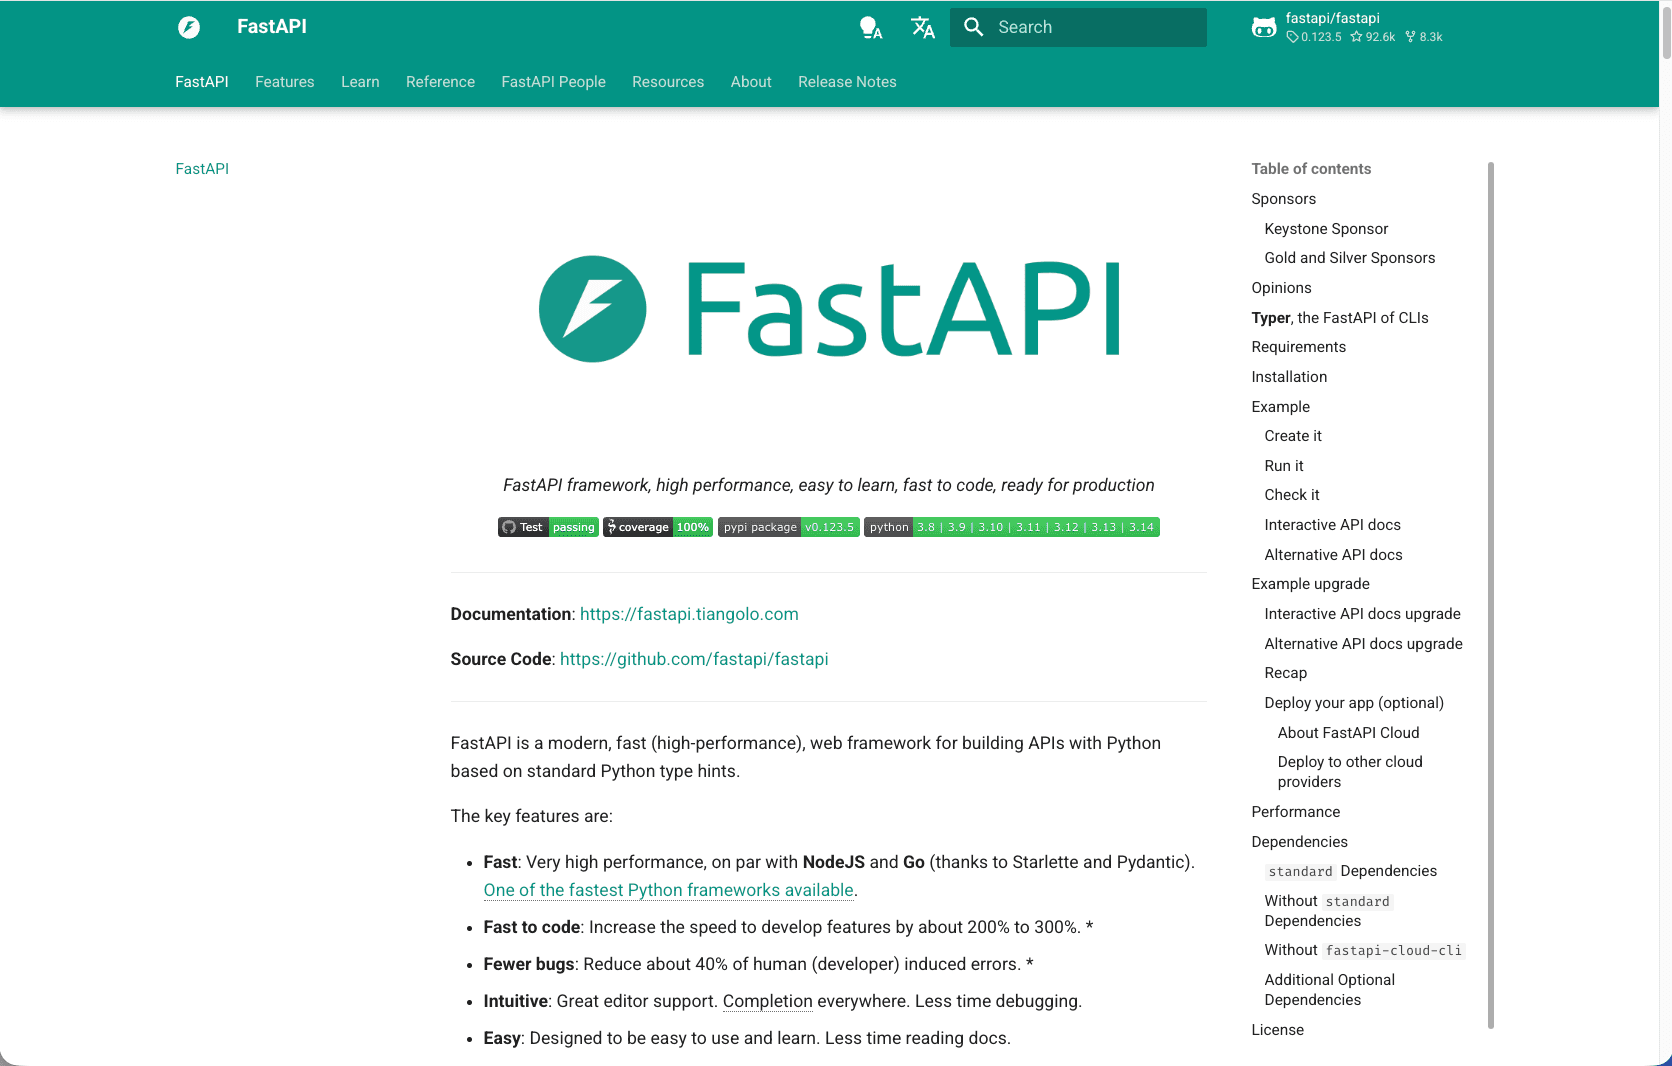
Task: Click the 'coverage 100%' badge
Action: tap(657, 527)
